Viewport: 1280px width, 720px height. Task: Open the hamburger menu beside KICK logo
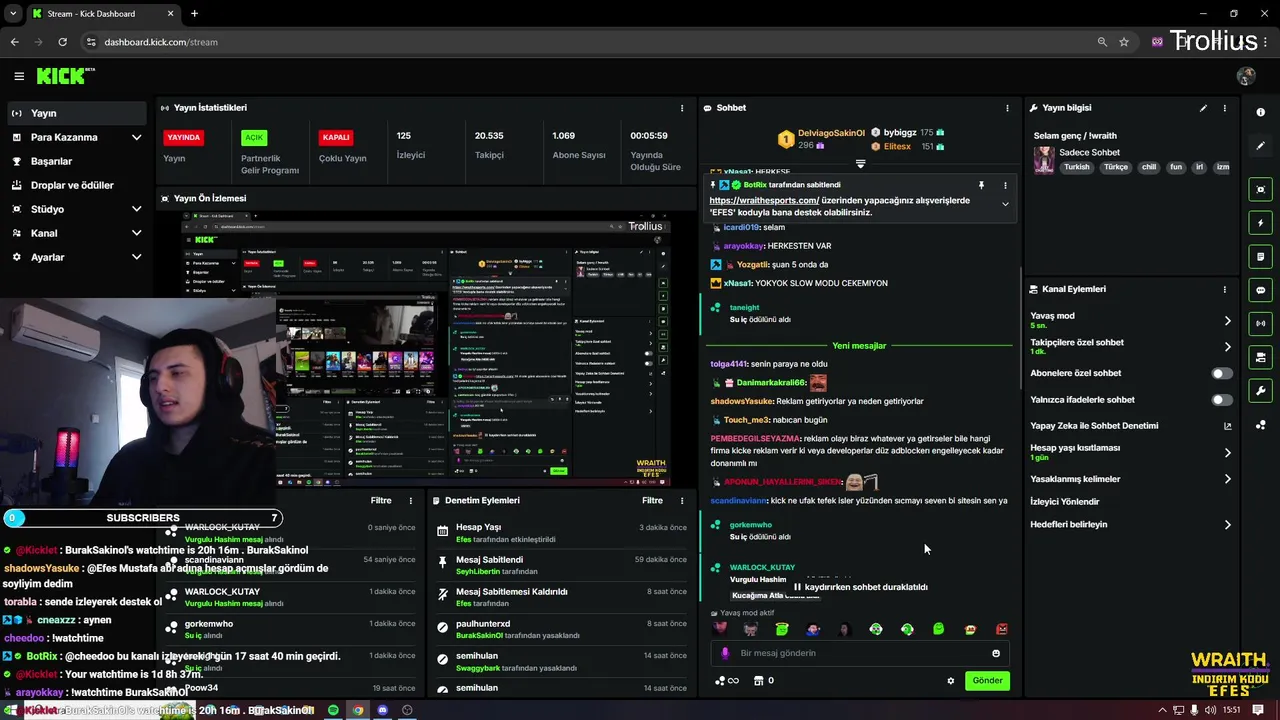pyautogui.click(x=19, y=76)
